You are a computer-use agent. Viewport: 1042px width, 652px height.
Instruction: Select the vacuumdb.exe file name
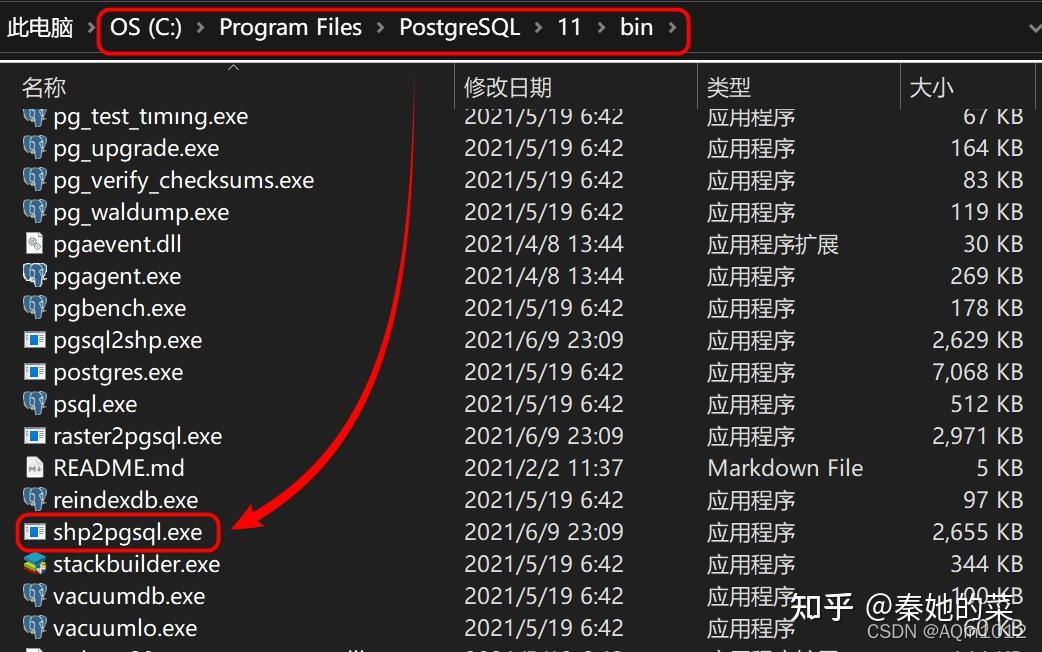pyautogui.click(x=129, y=596)
